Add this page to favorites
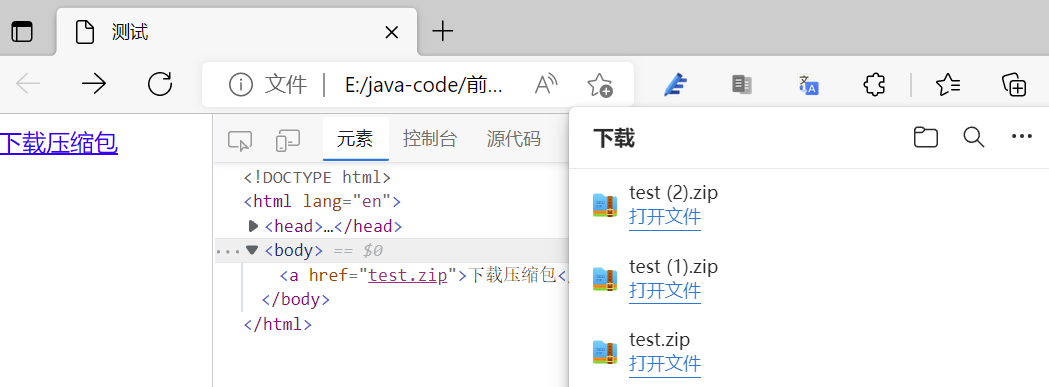 600,85
